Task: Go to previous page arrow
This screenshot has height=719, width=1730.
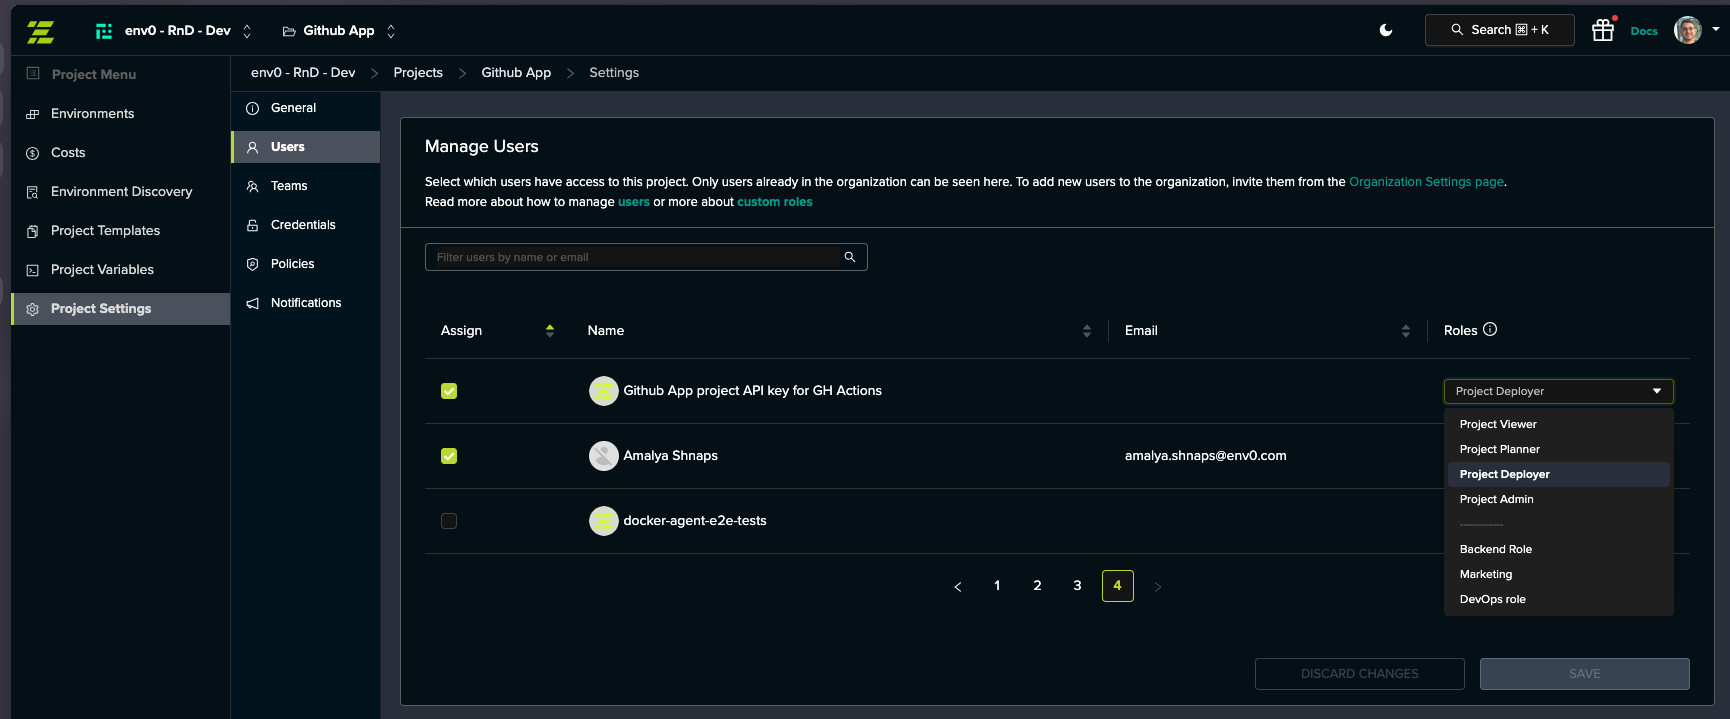Action: click(958, 587)
